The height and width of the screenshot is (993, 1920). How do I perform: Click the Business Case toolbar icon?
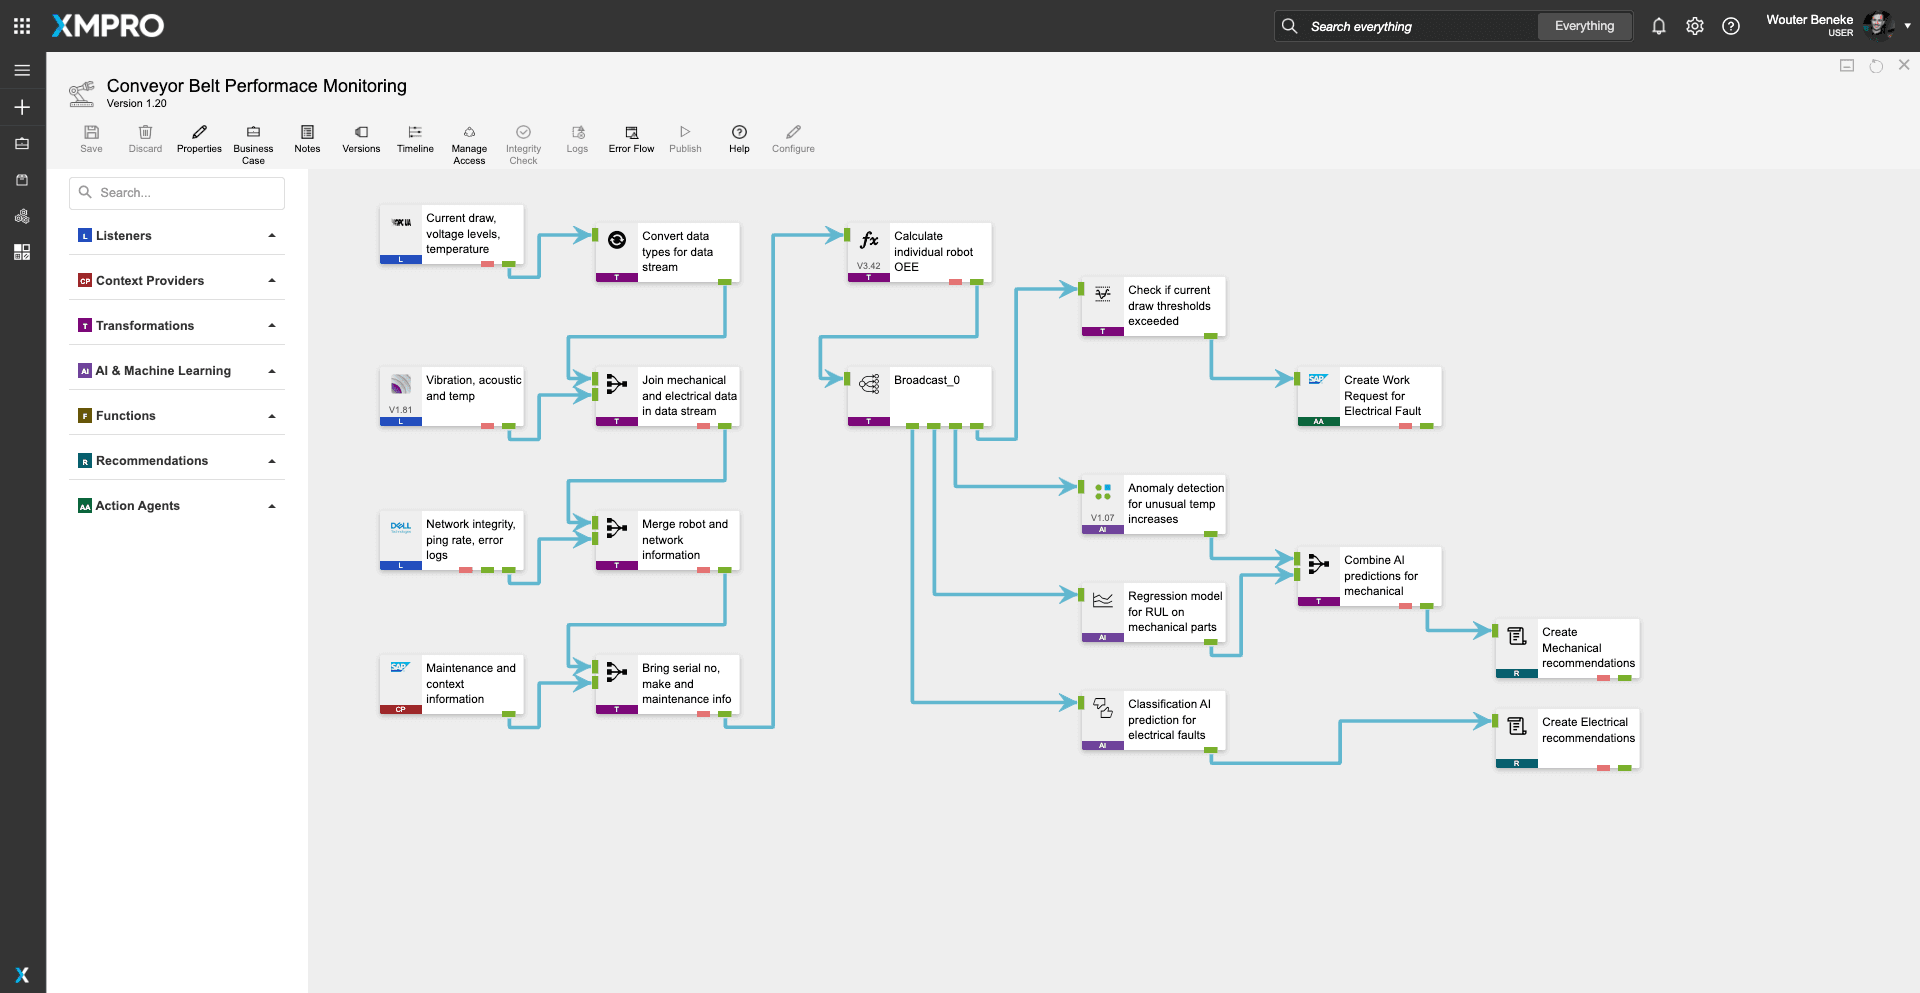pyautogui.click(x=253, y=133)
